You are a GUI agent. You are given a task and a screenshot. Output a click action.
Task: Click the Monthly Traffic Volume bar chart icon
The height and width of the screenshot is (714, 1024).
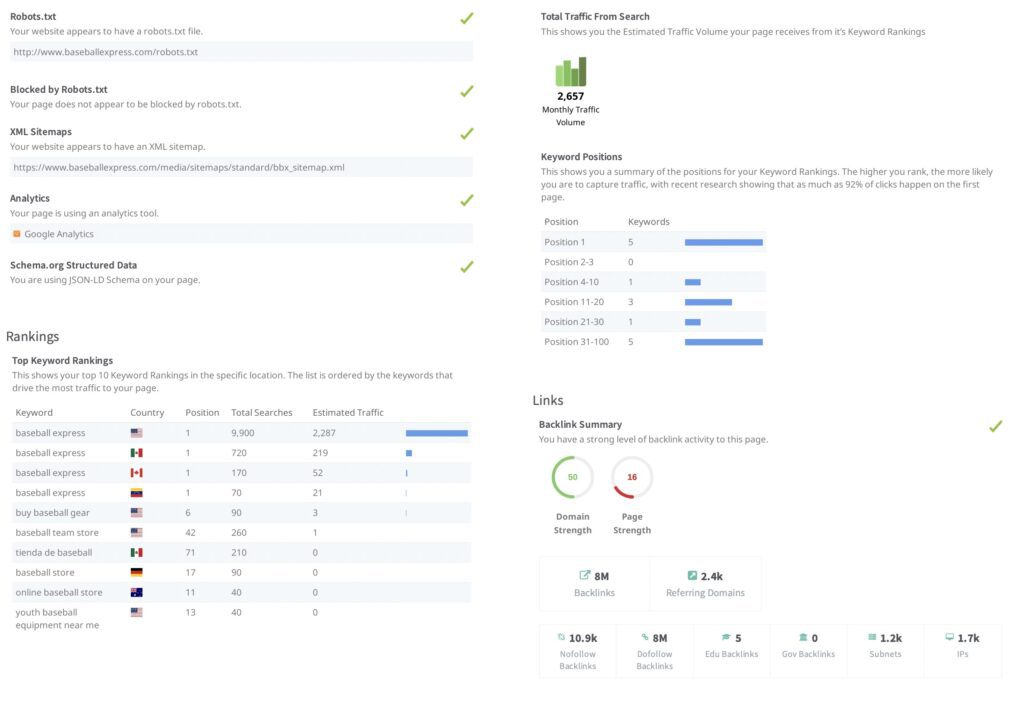570,72
